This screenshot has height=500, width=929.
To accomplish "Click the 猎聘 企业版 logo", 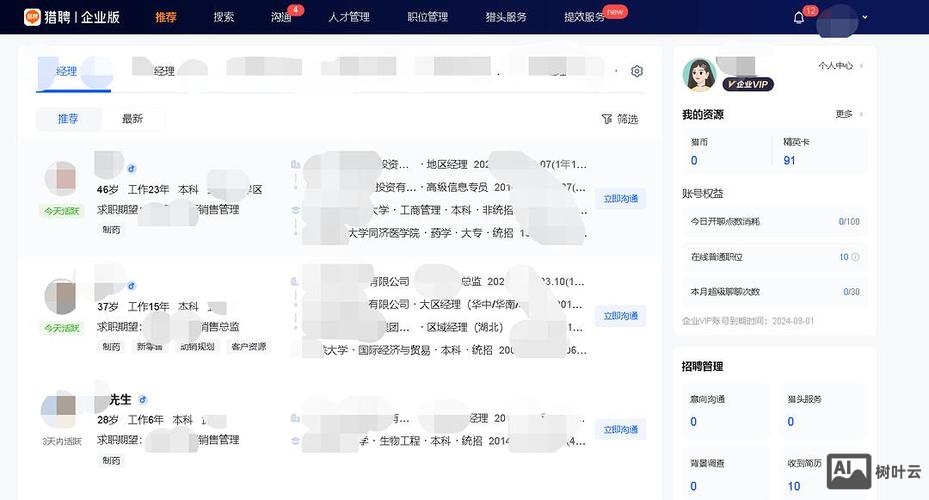I will click(72, 17).
